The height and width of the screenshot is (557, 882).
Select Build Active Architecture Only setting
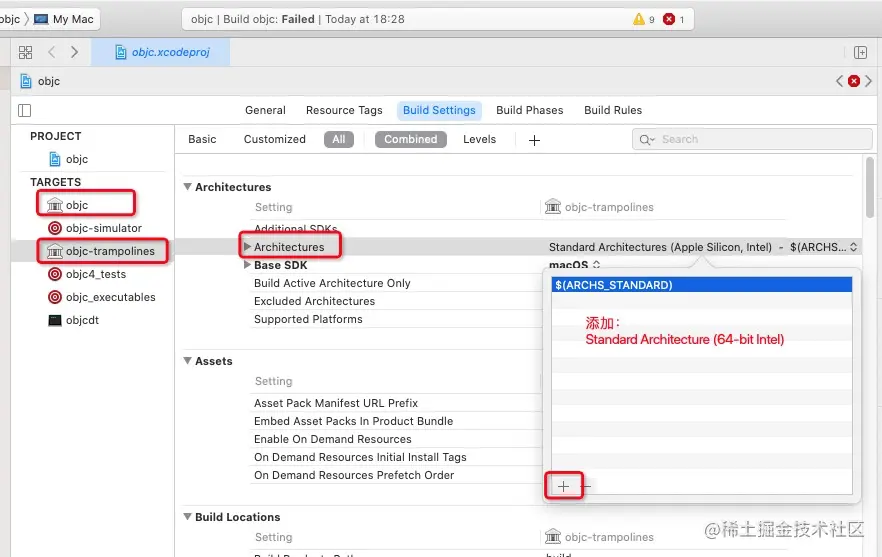tap(332, 283)
